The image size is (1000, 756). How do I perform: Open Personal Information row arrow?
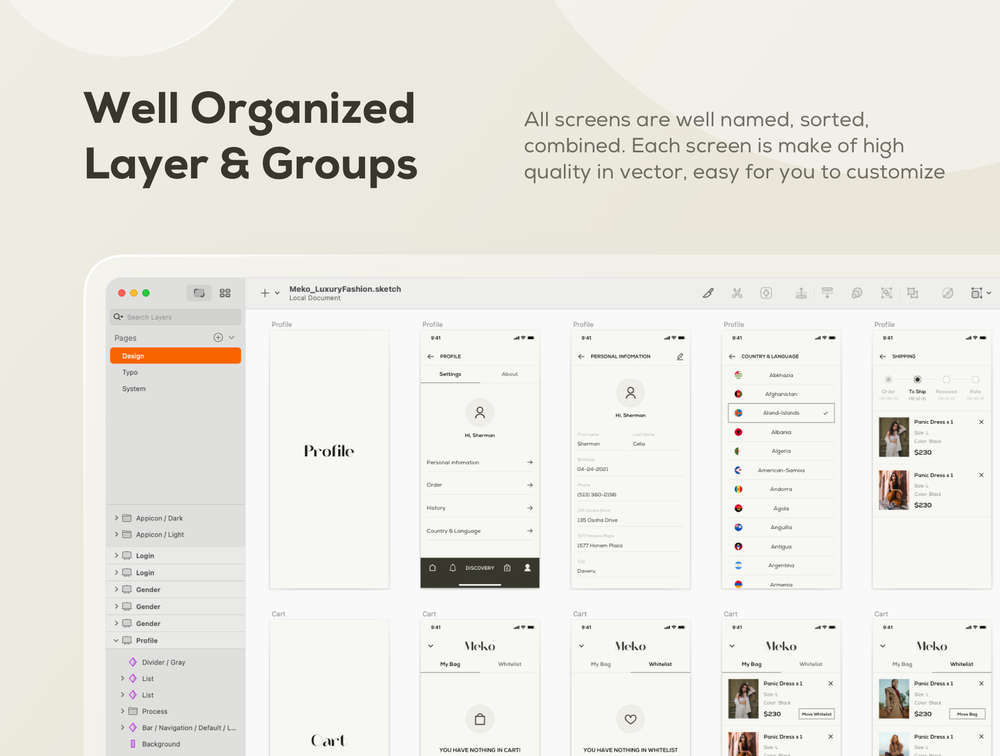[x=529, y=462]
